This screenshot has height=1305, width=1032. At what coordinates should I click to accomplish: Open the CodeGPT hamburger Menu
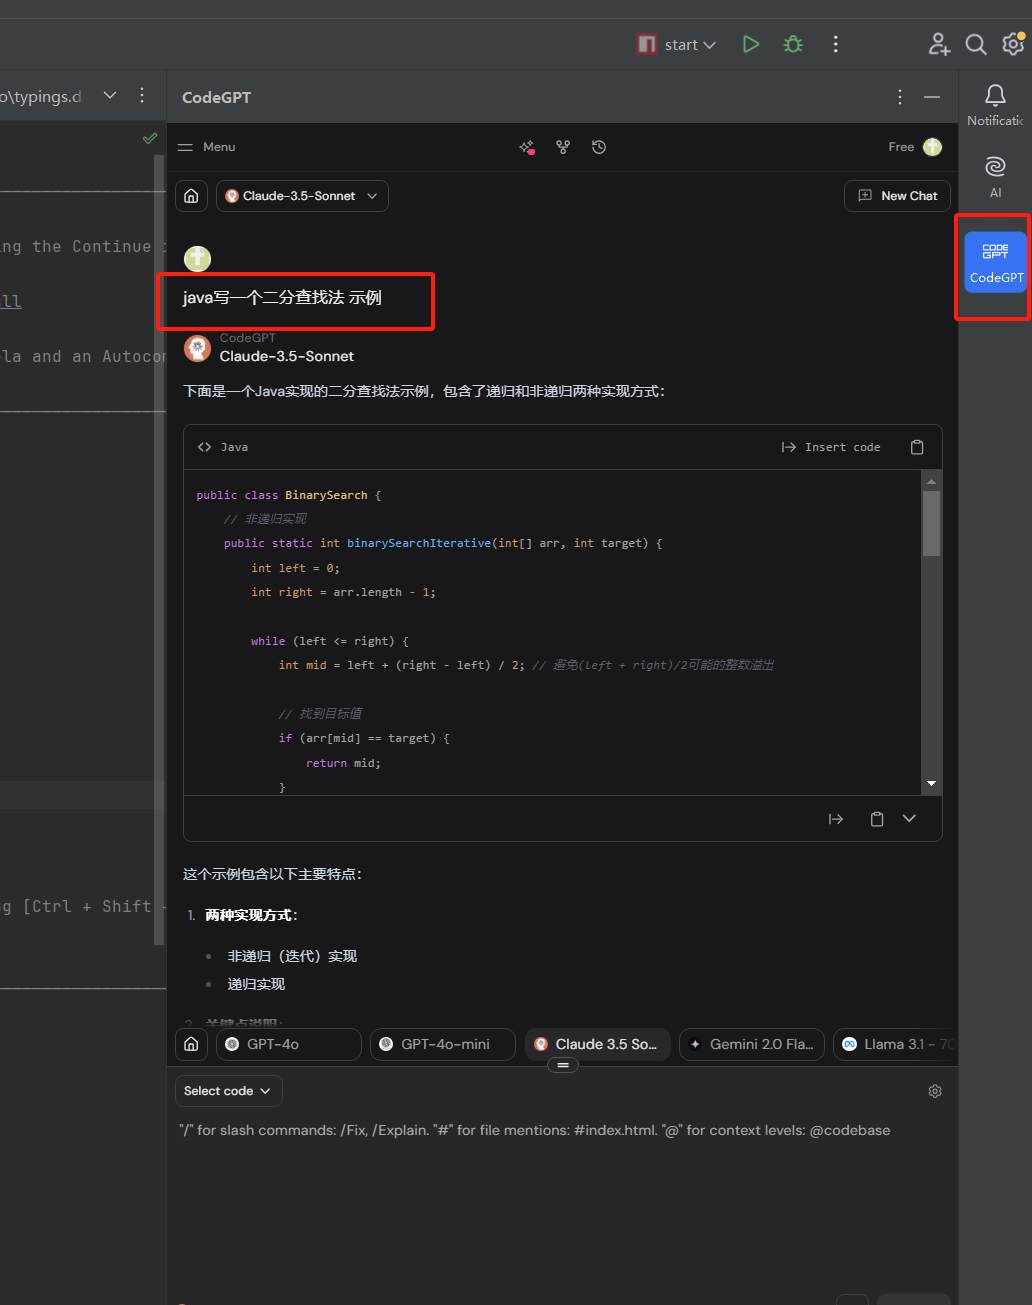click(x=206, y=147)
